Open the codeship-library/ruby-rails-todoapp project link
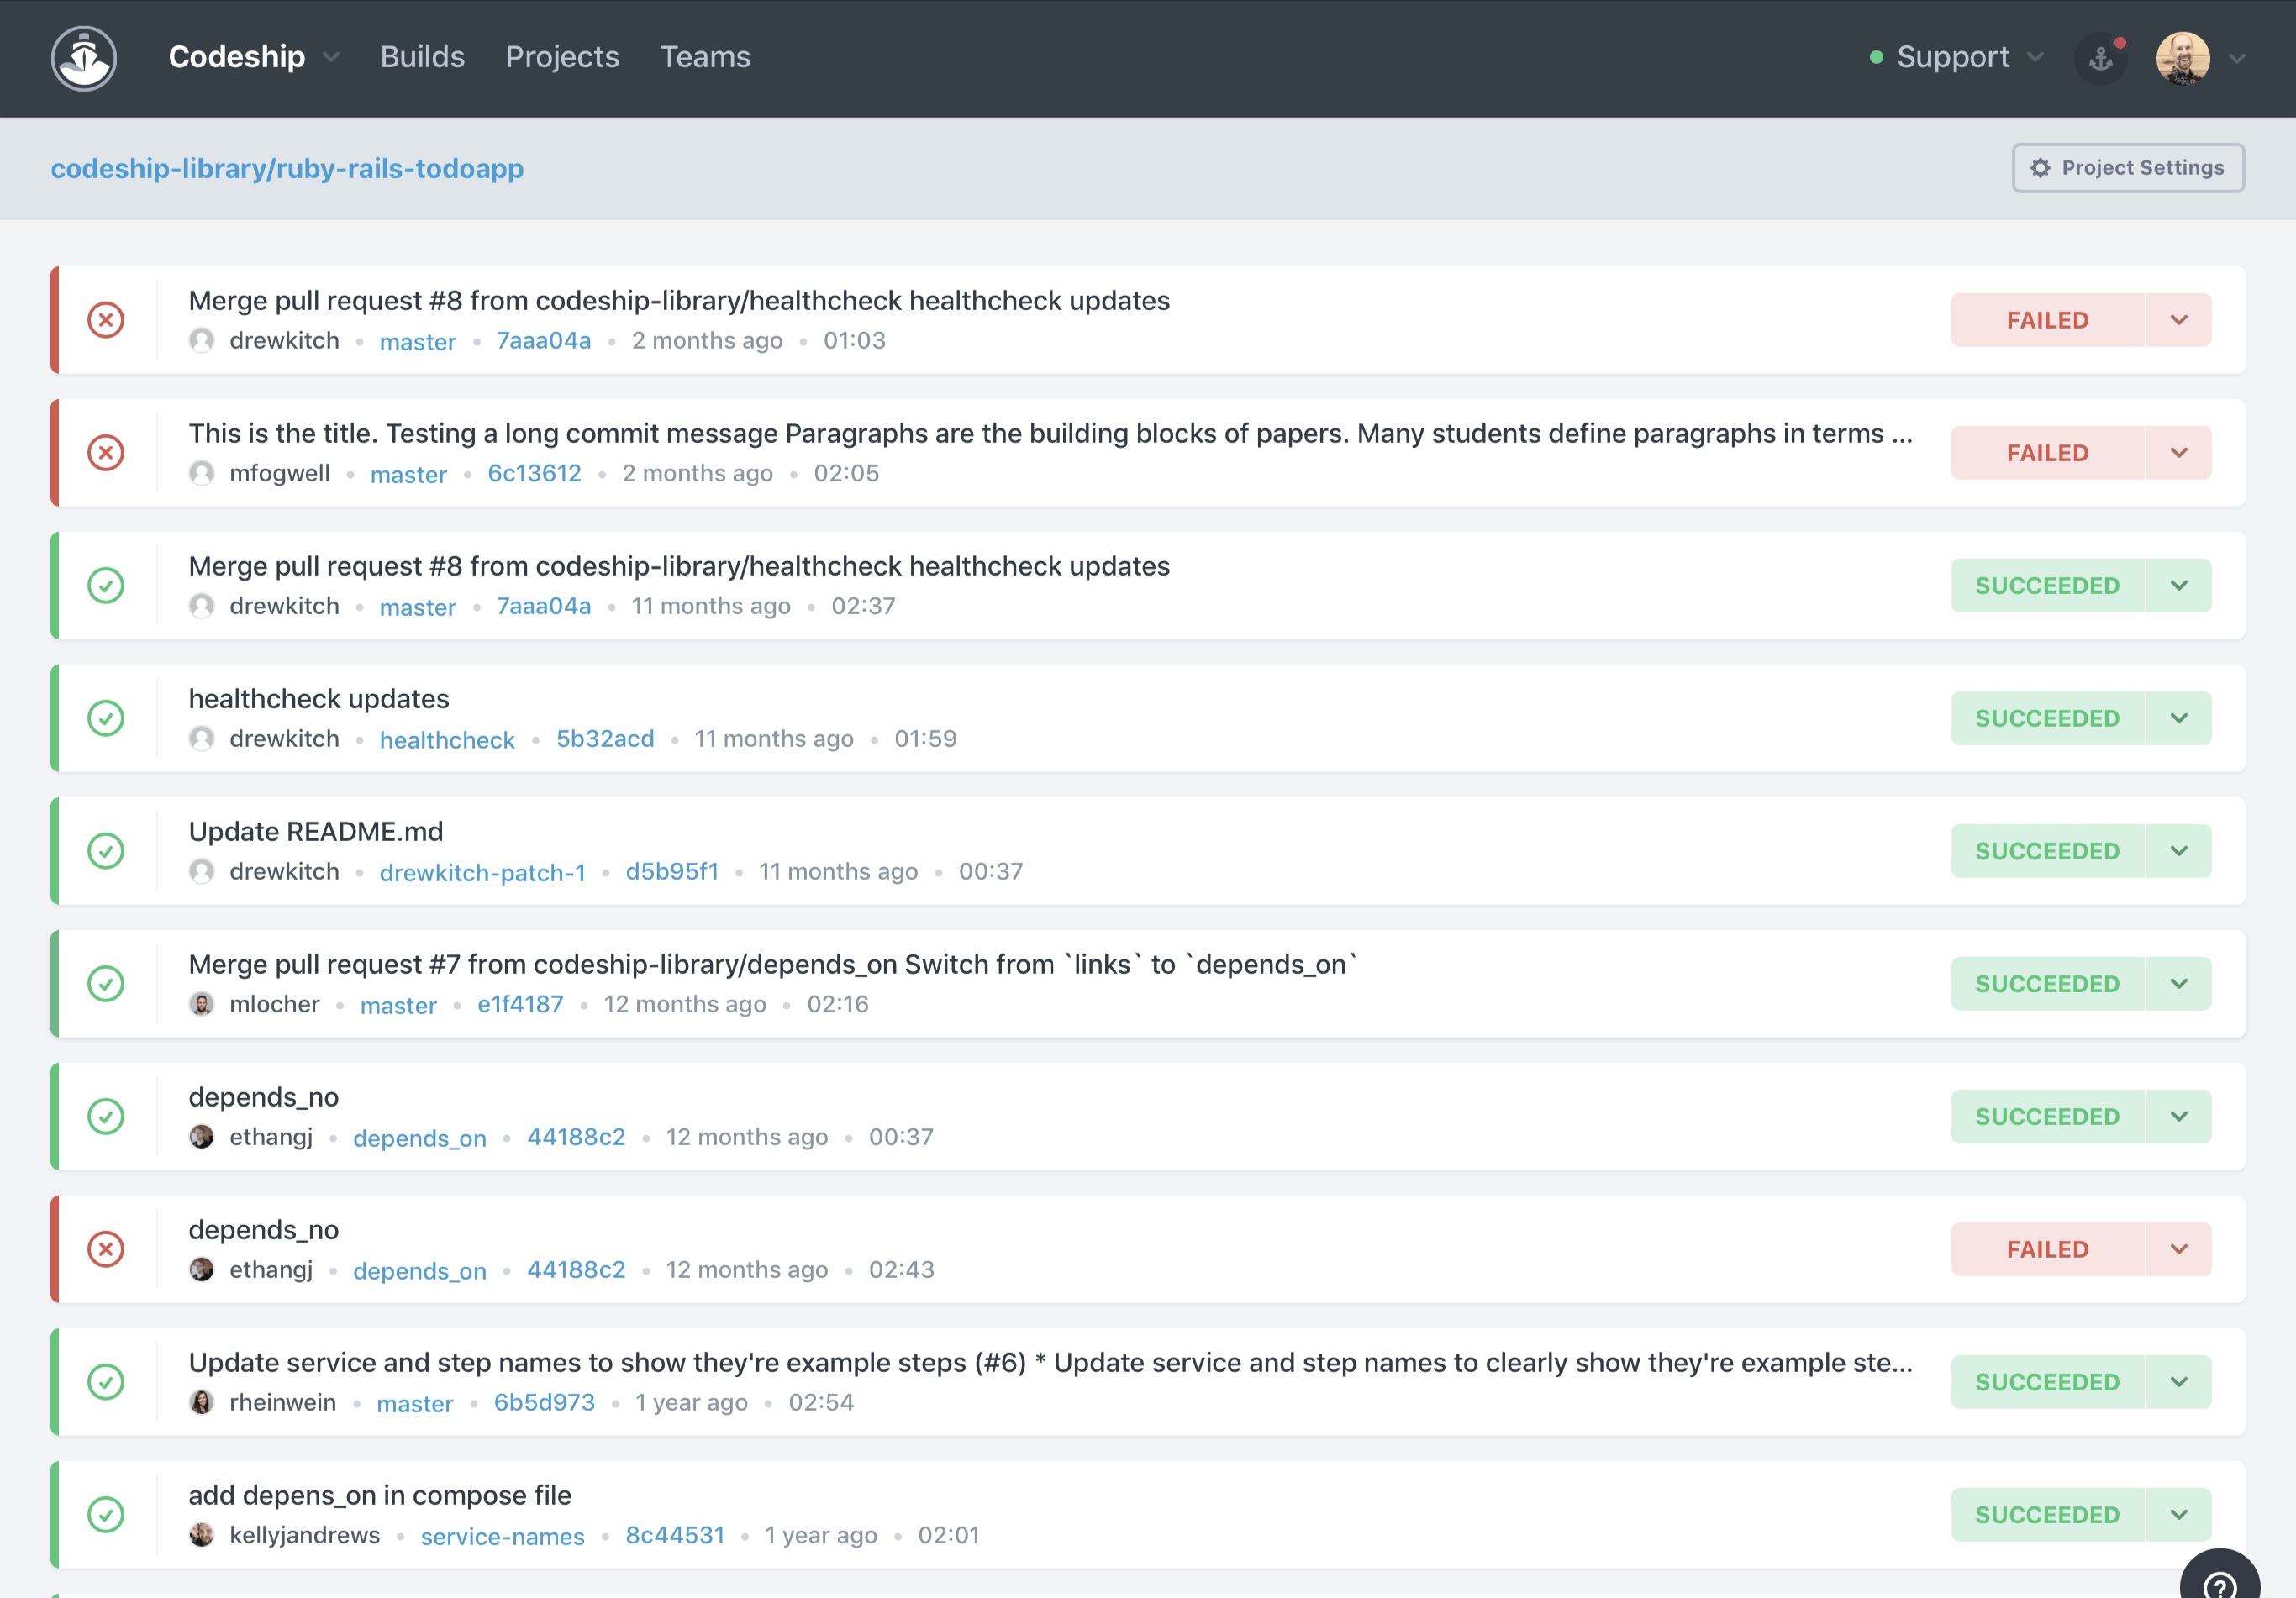This screenshot has width=2296, height=1598. tap(287, 168)
